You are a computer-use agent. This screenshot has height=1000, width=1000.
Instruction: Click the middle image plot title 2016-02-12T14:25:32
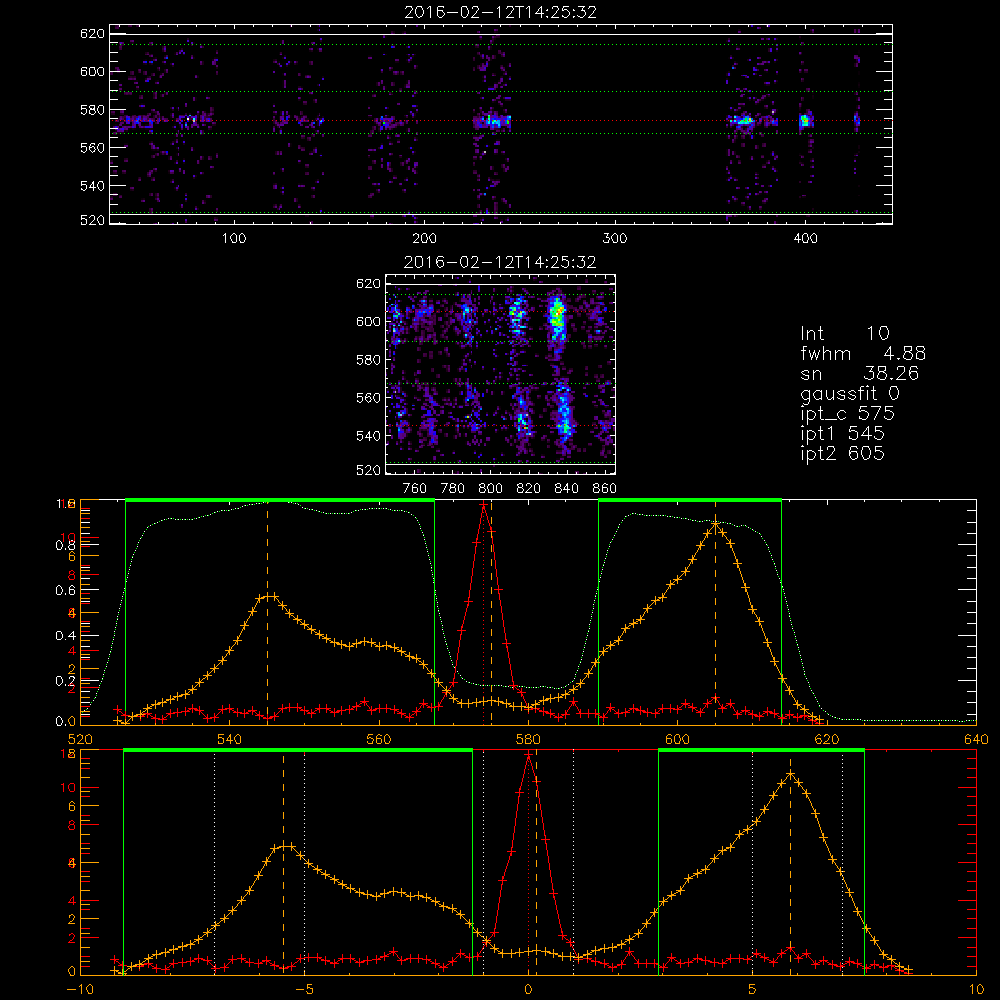(x=500, y=262)
